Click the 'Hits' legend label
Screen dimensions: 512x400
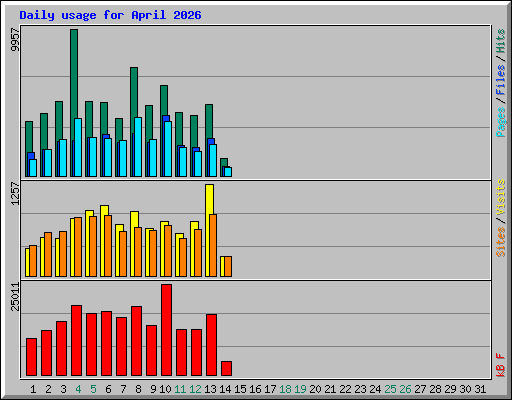point(501,41)
